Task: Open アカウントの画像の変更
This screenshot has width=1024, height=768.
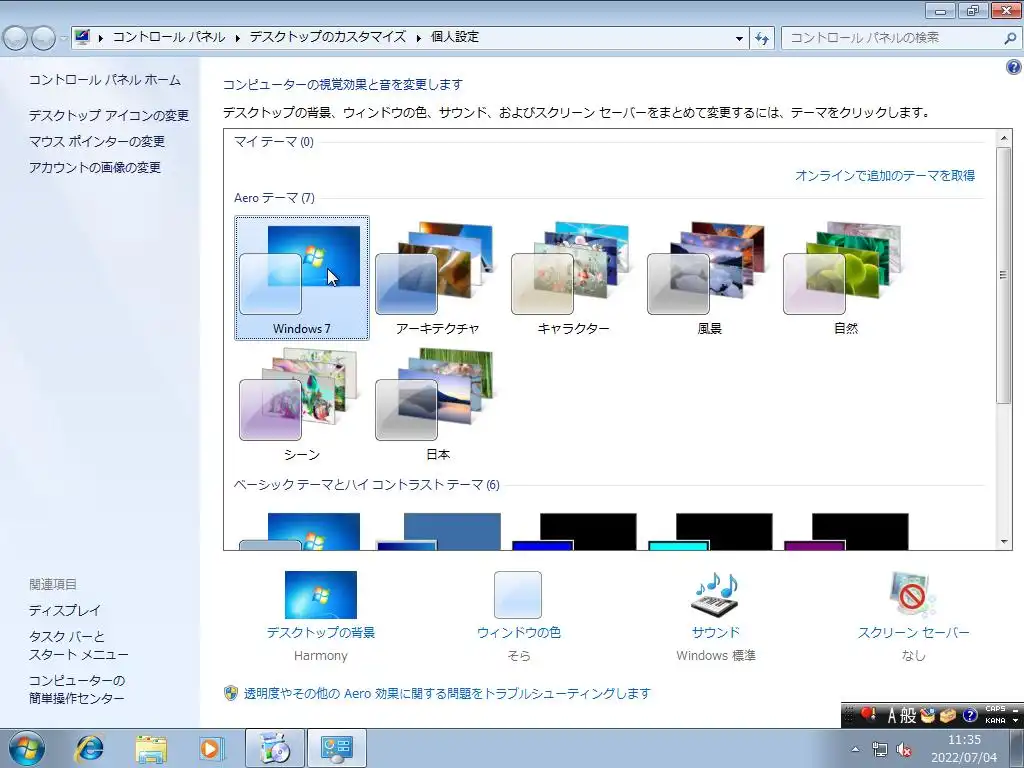Action: (x=95, y=168)
